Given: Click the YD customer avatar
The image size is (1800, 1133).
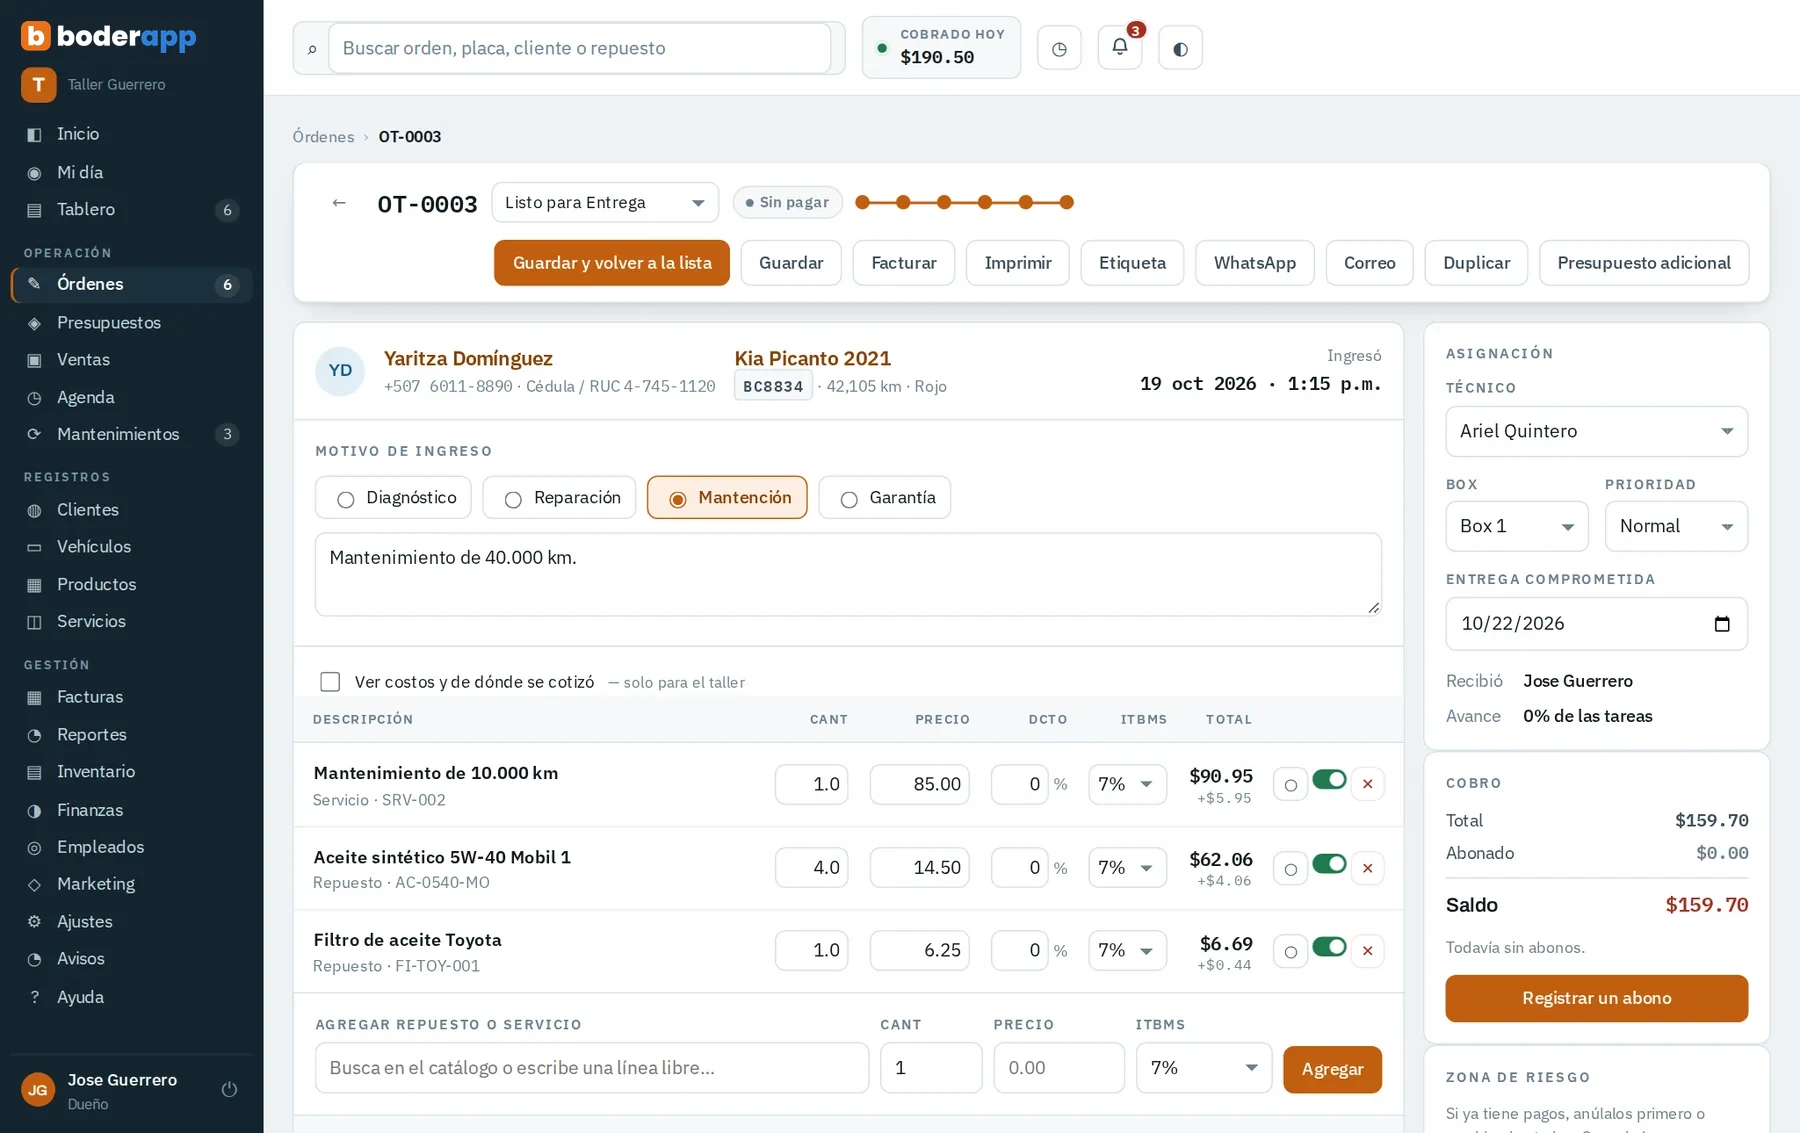Looking at the screenshot, I should [340, 371].
